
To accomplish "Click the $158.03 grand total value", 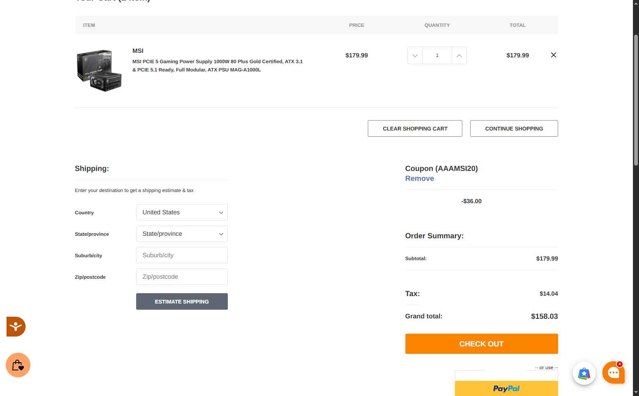I will [544, 316].
